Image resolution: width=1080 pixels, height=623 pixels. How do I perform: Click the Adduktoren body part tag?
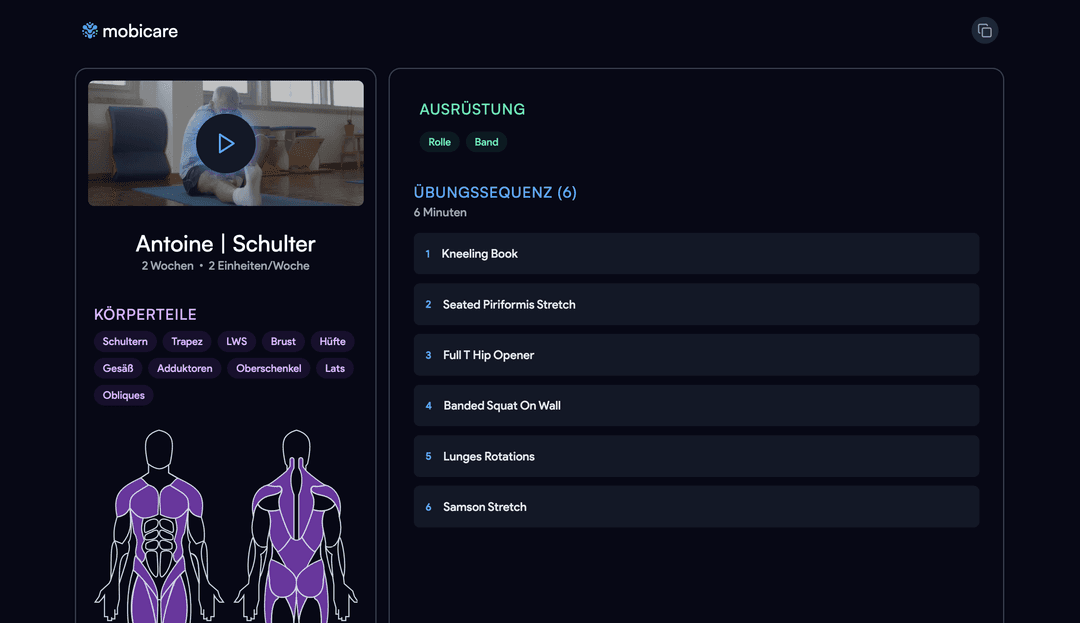click(x=185, y=369)
